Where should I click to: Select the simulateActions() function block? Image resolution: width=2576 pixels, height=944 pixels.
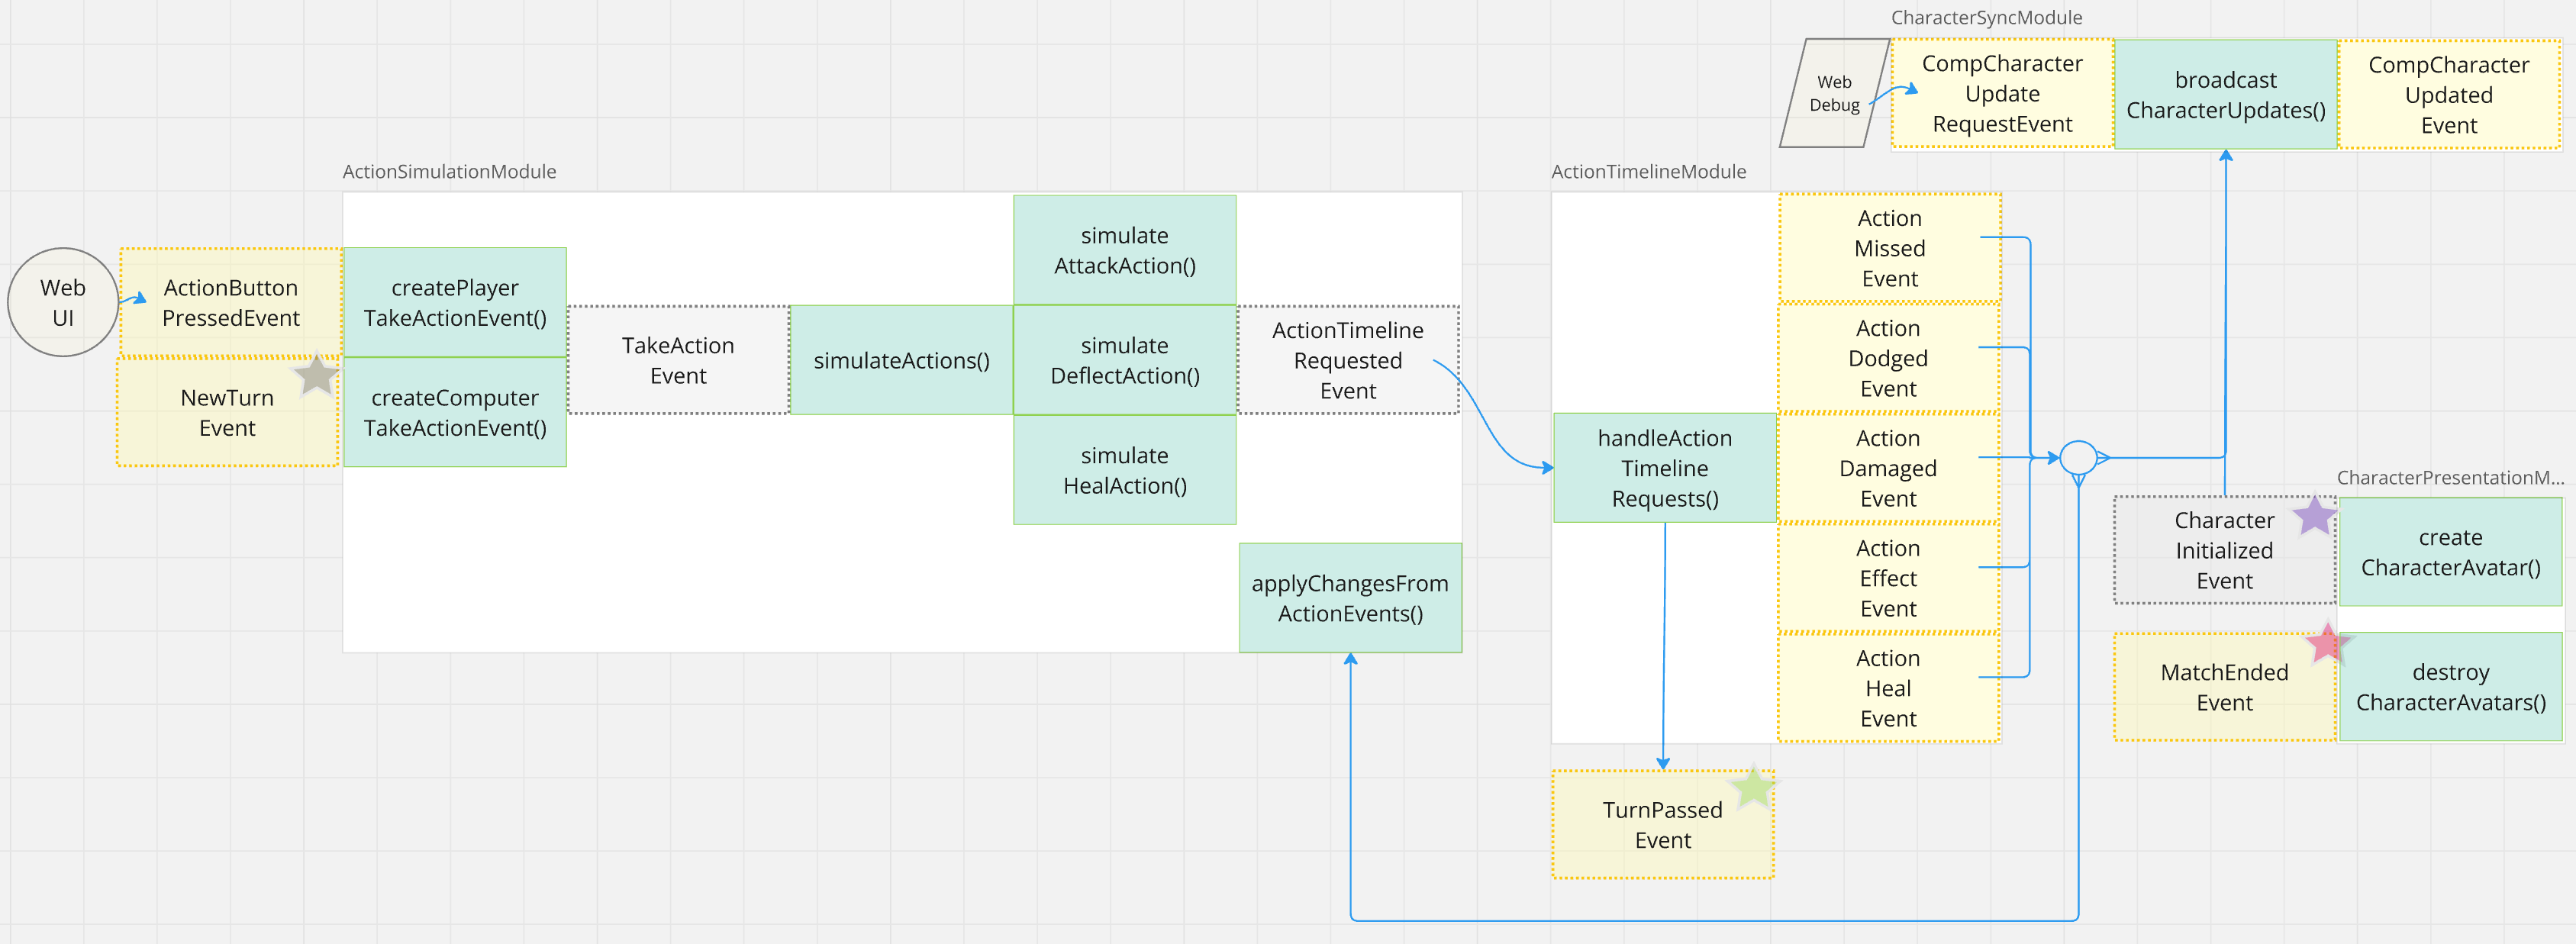(x=901, y=361)
